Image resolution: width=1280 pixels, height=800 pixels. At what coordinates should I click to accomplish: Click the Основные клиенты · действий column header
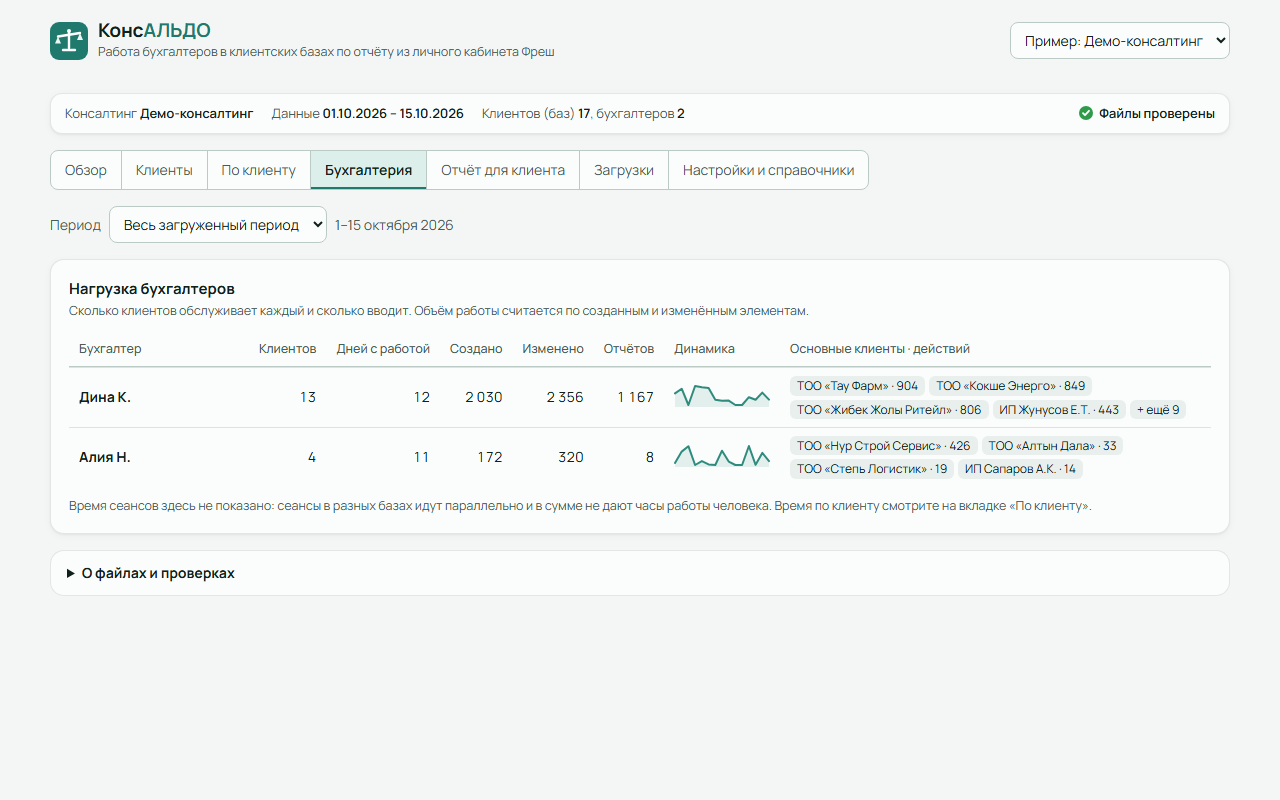pyautogui.click(x=880, y=349)
